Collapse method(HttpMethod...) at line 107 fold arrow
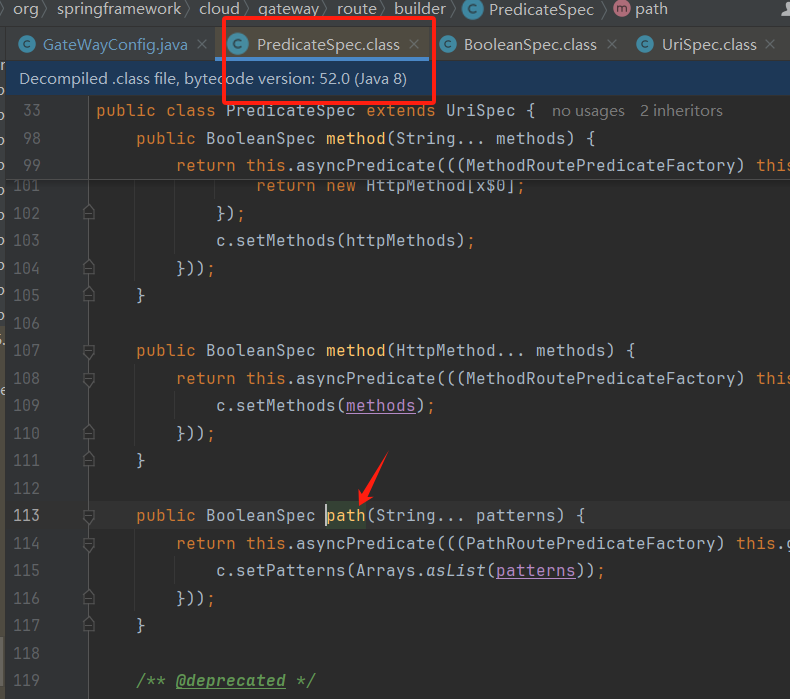The image size is (790, 699). pos(89,351)
